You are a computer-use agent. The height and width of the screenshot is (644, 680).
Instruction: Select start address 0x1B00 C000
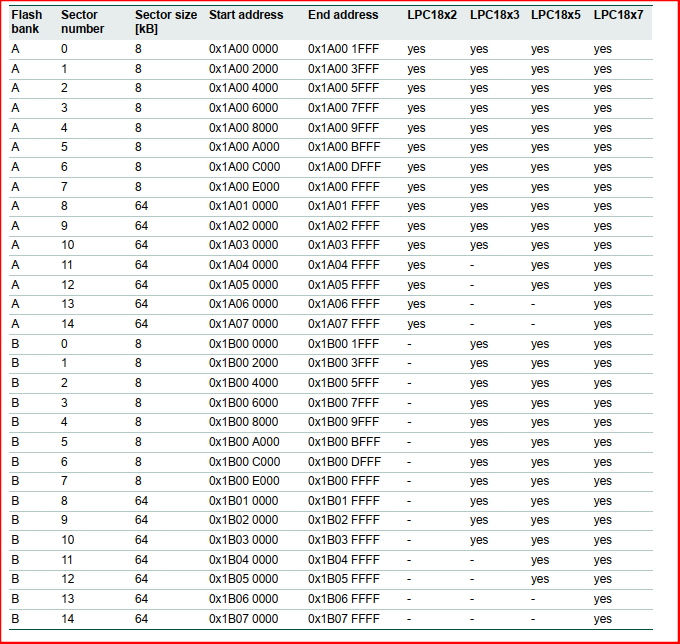(245, 462)
